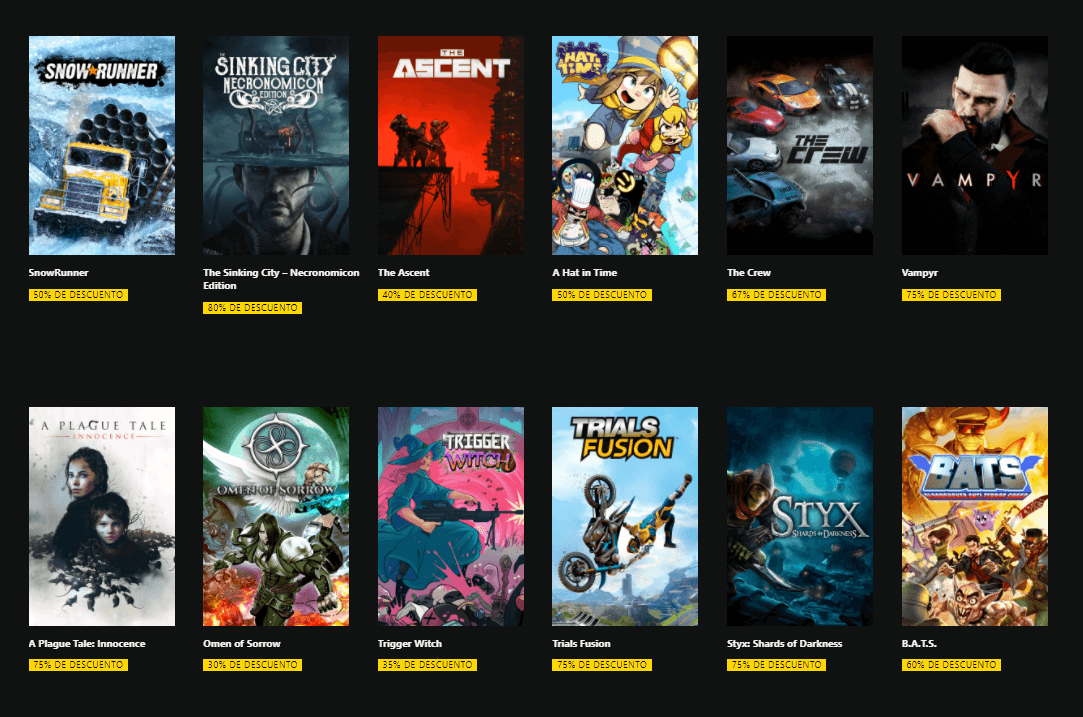Screen dimensions: 1083x717
Task: Open the Vampyr title text link
Action: [x=919, y=273]
